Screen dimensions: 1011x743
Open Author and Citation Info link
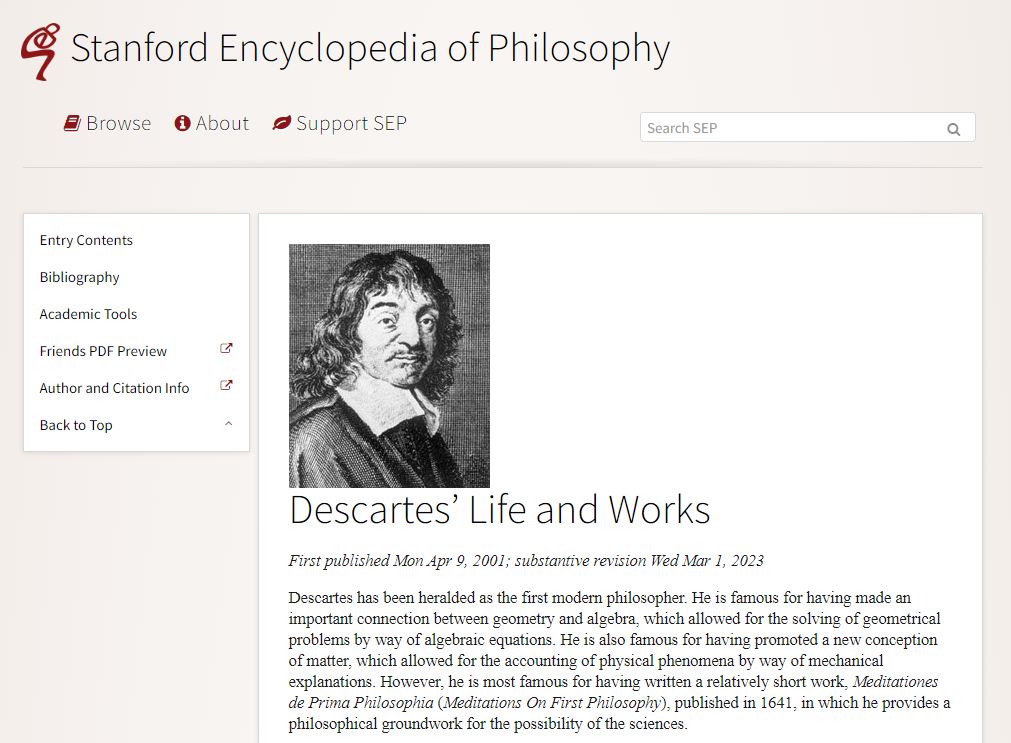point(114,388)
